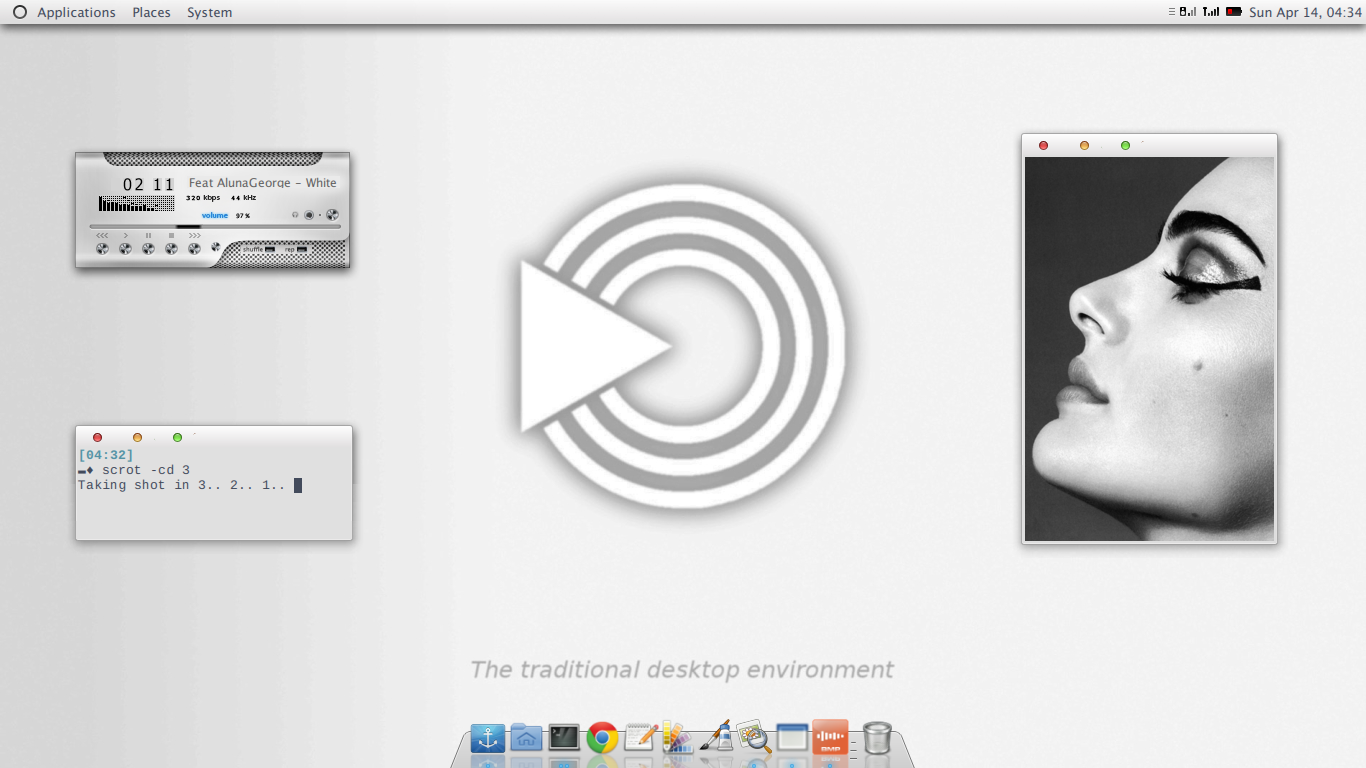Skip to next track in music player
This screenshot has width=1366, height=768.
[194, 248]
